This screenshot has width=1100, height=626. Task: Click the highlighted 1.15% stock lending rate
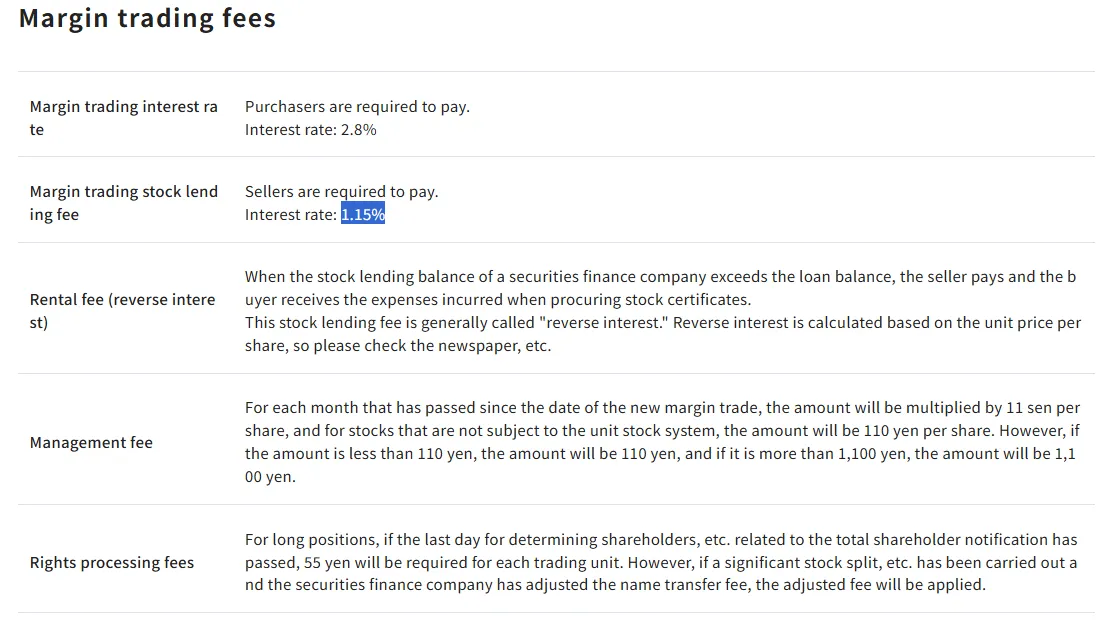(x=363, y=215)
